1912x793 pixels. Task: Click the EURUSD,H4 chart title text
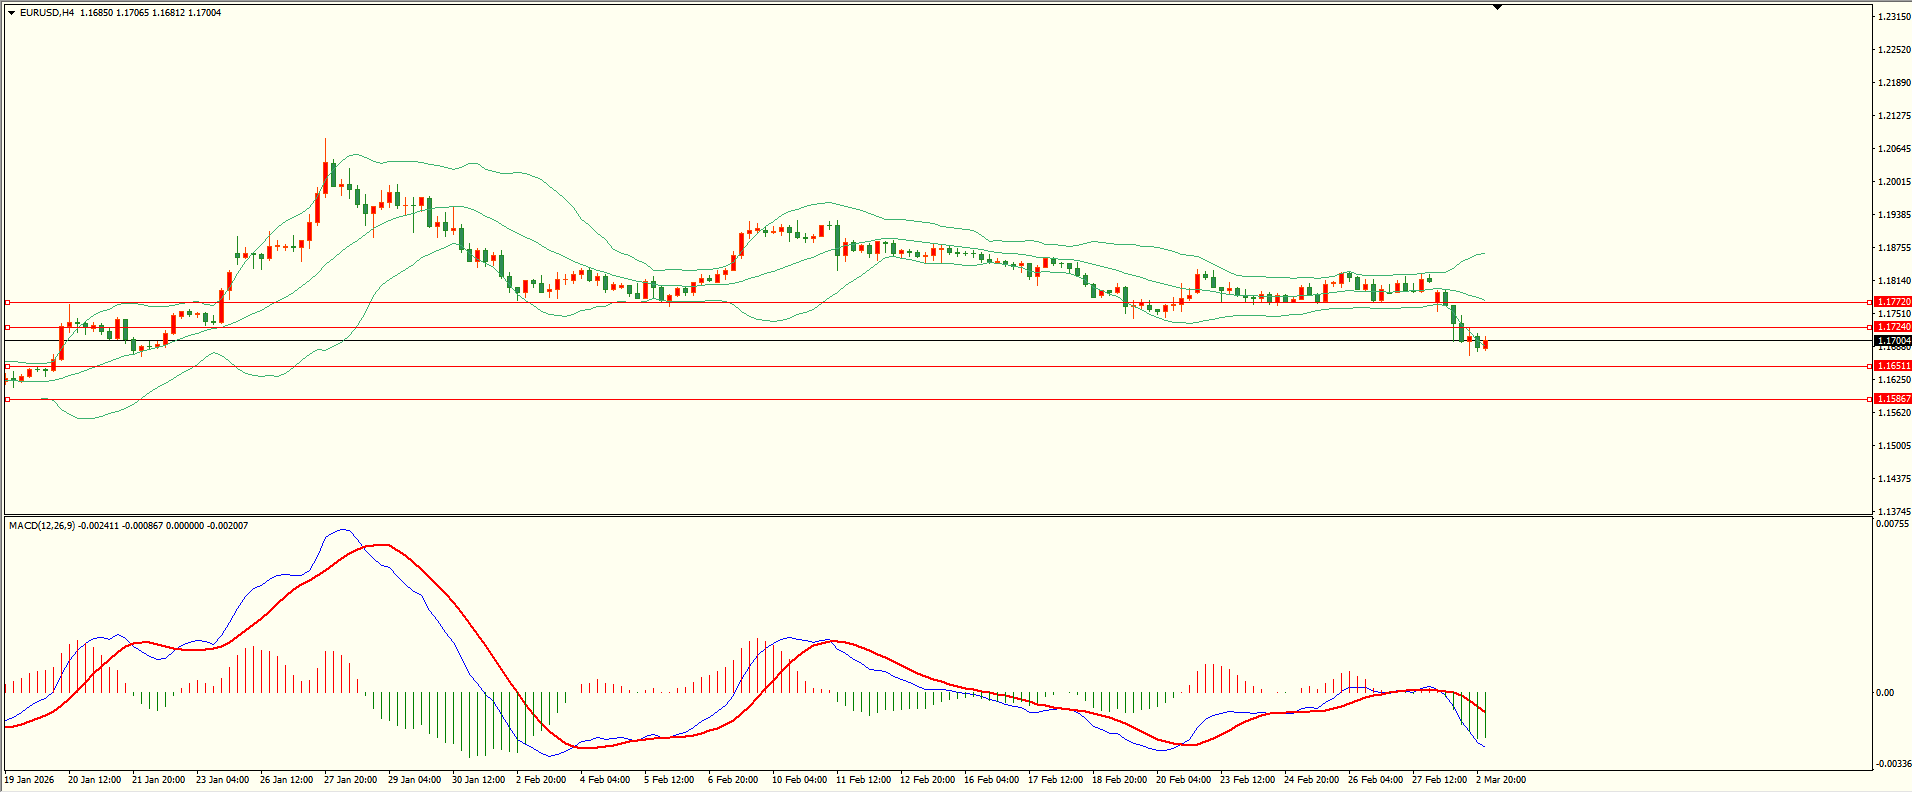pos(47,13)
